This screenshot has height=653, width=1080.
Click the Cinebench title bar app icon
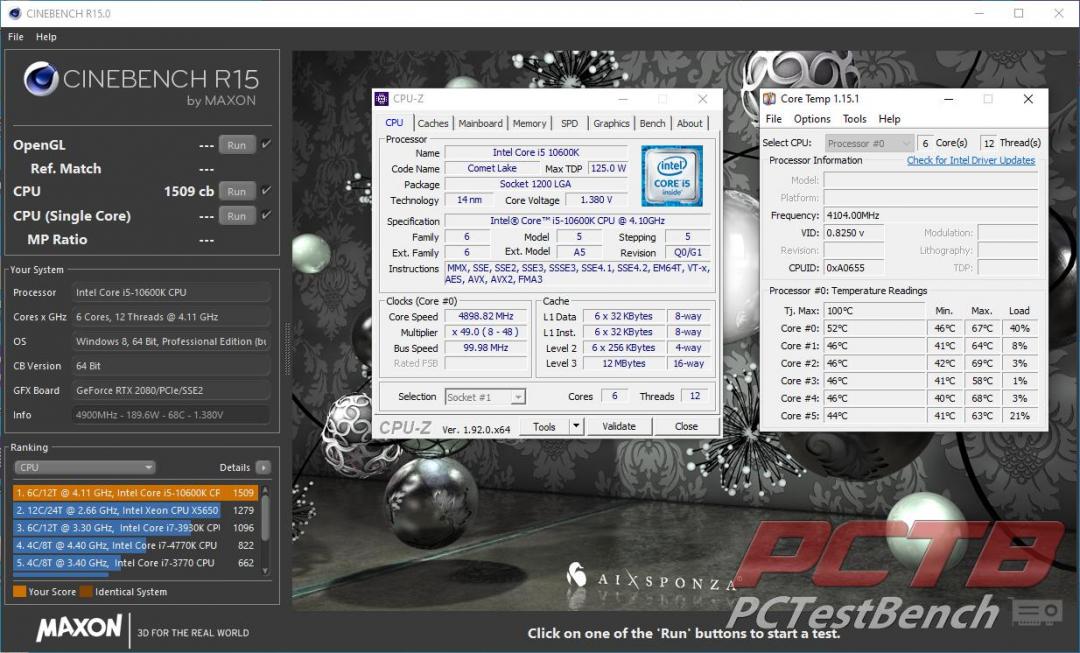point(14,13)
